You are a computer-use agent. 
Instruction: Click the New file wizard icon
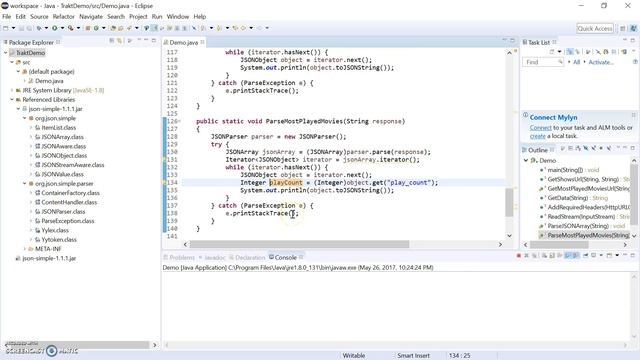(x=5, y=28)
